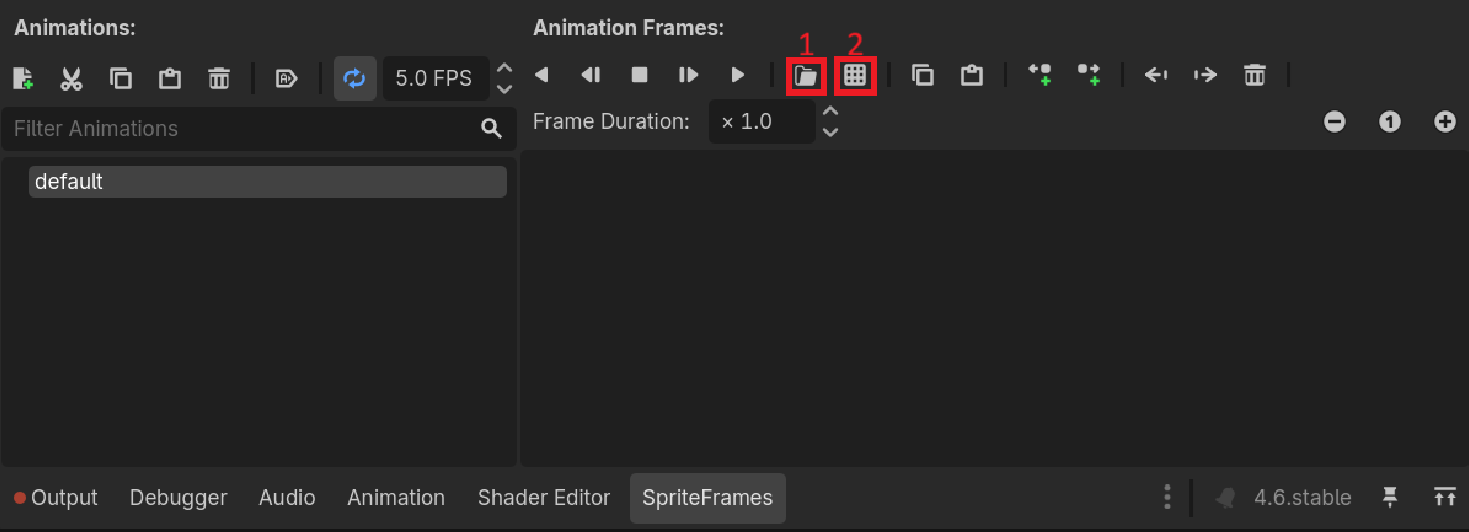
Task: Zoom out the frames view
Action: point(1335,122)
